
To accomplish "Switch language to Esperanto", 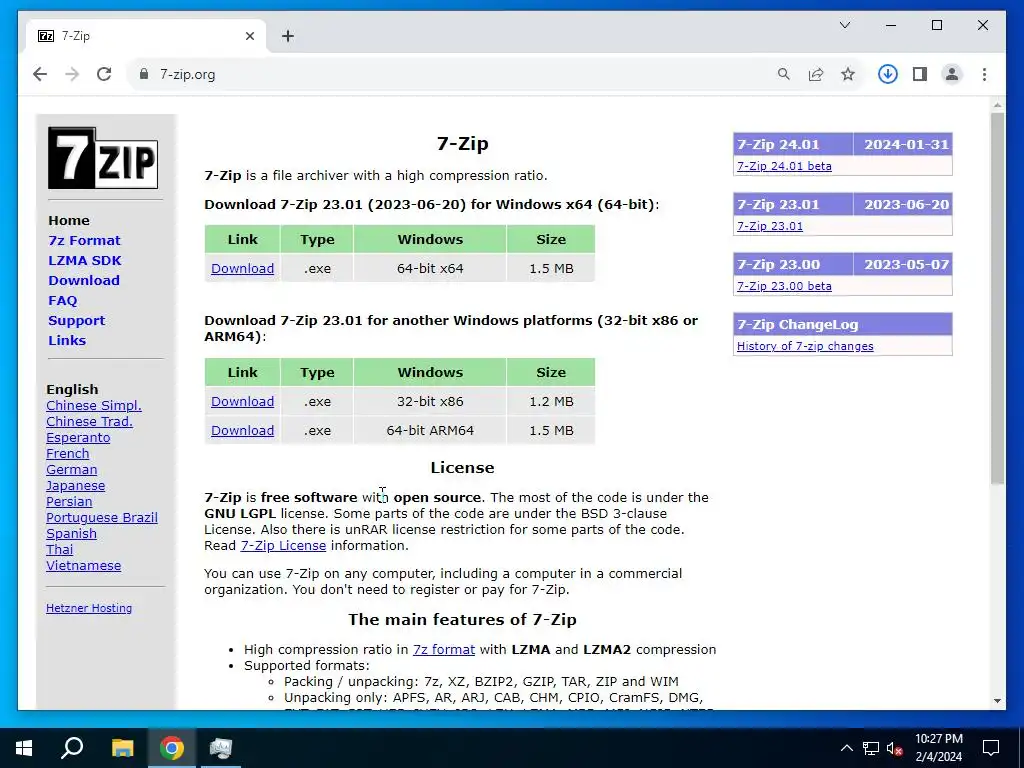I will pyautogui.click(x=78, y=438).
